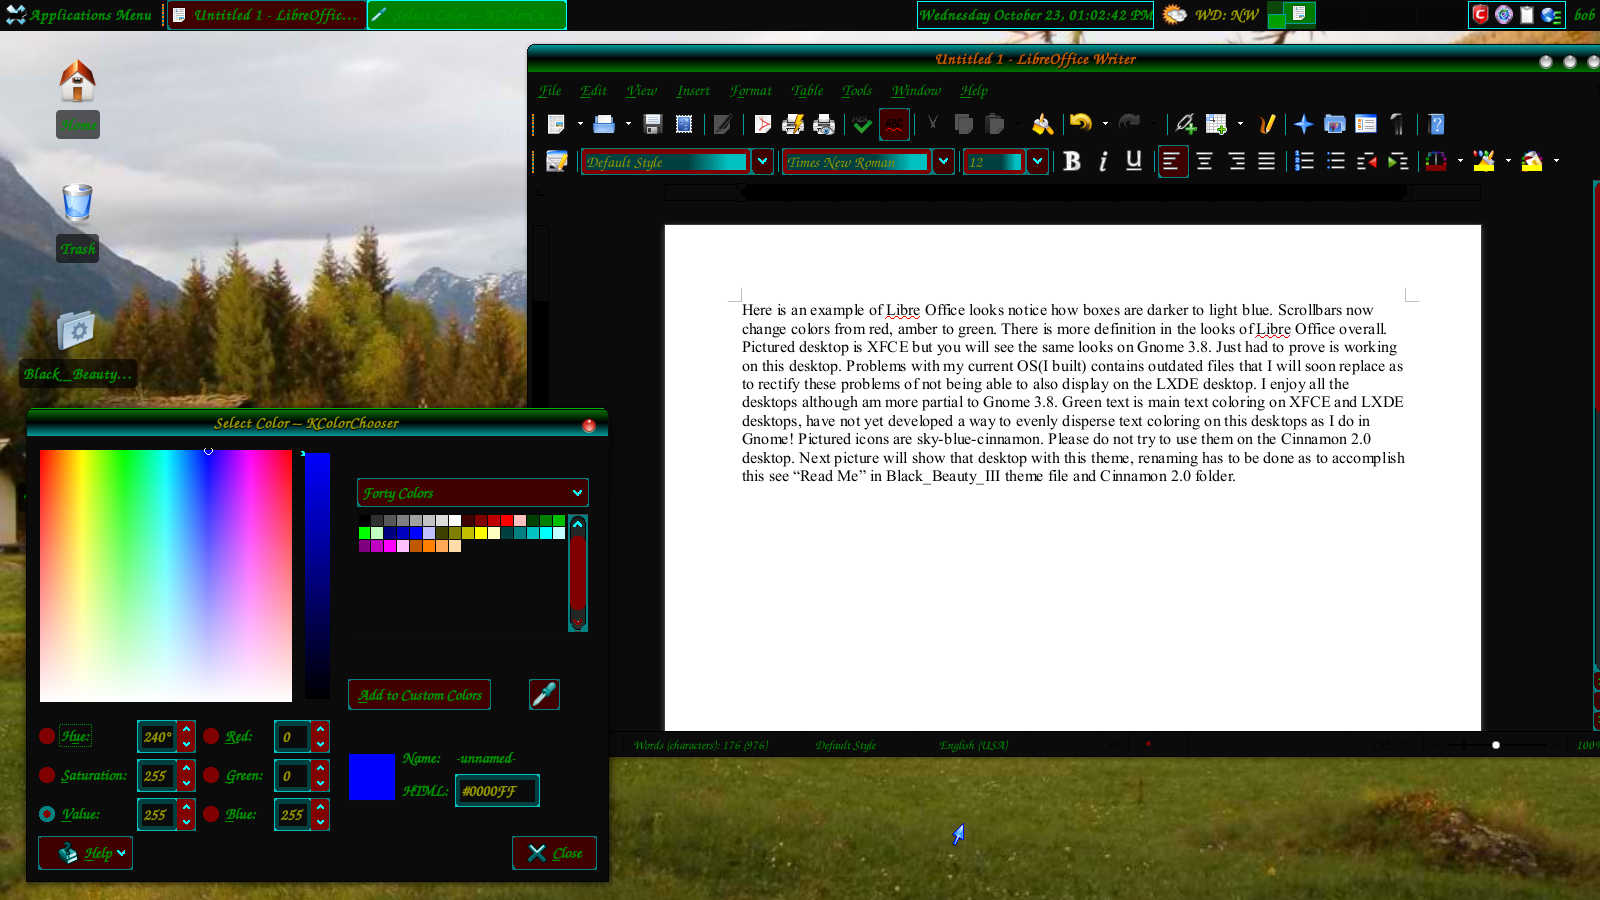Select the Value radio button

point(47,814)
